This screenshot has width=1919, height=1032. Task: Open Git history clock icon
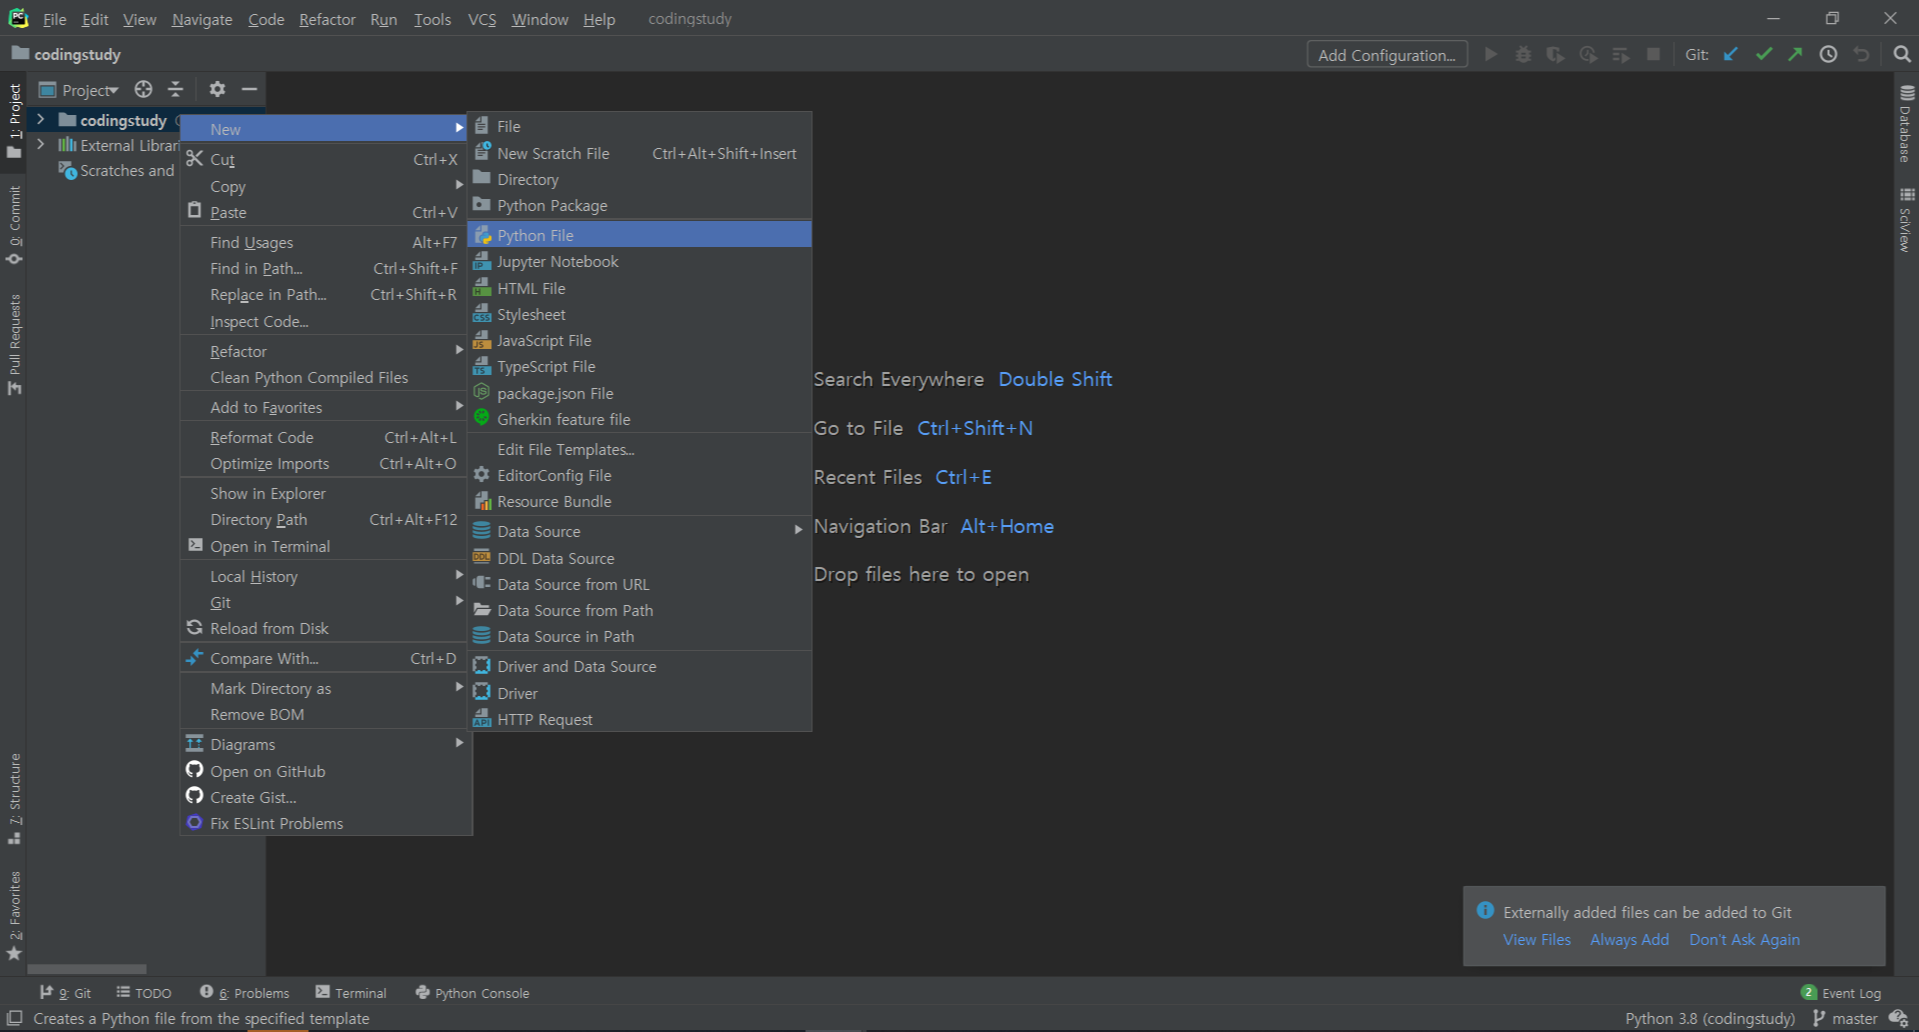click(x=1828, y=54)
